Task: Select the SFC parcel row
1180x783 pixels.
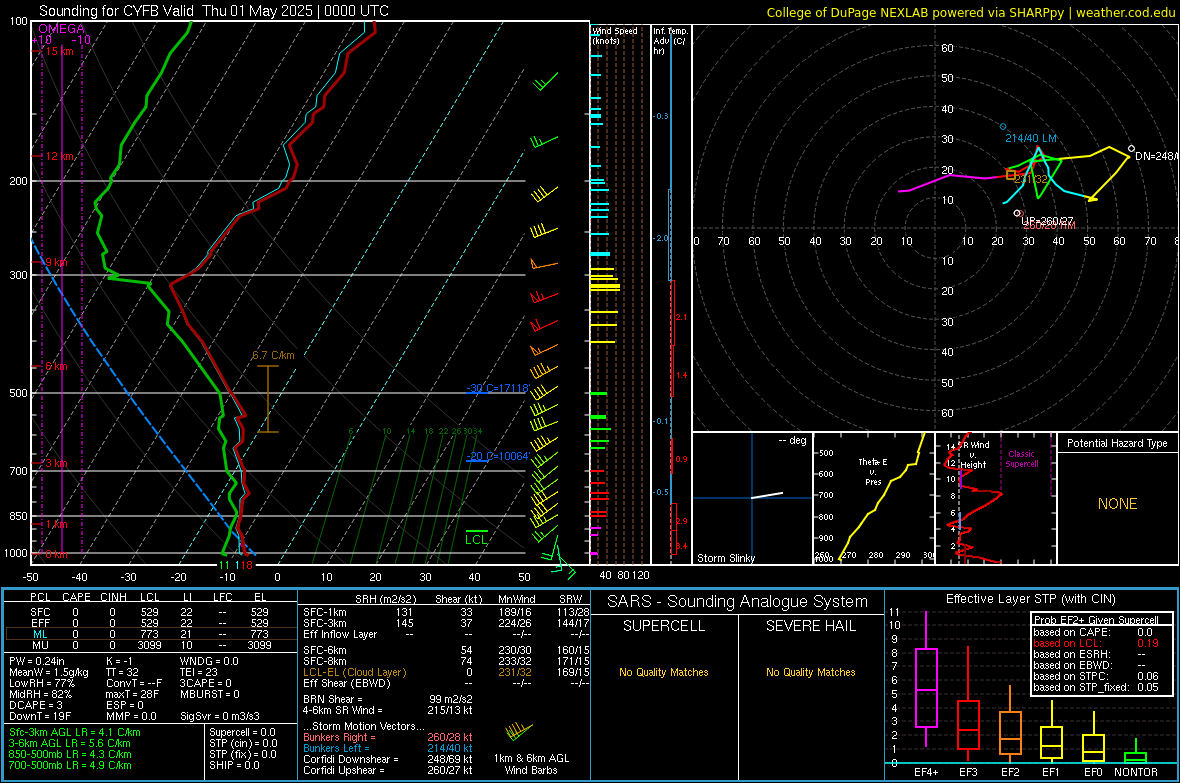Action: tap(151, 612)
